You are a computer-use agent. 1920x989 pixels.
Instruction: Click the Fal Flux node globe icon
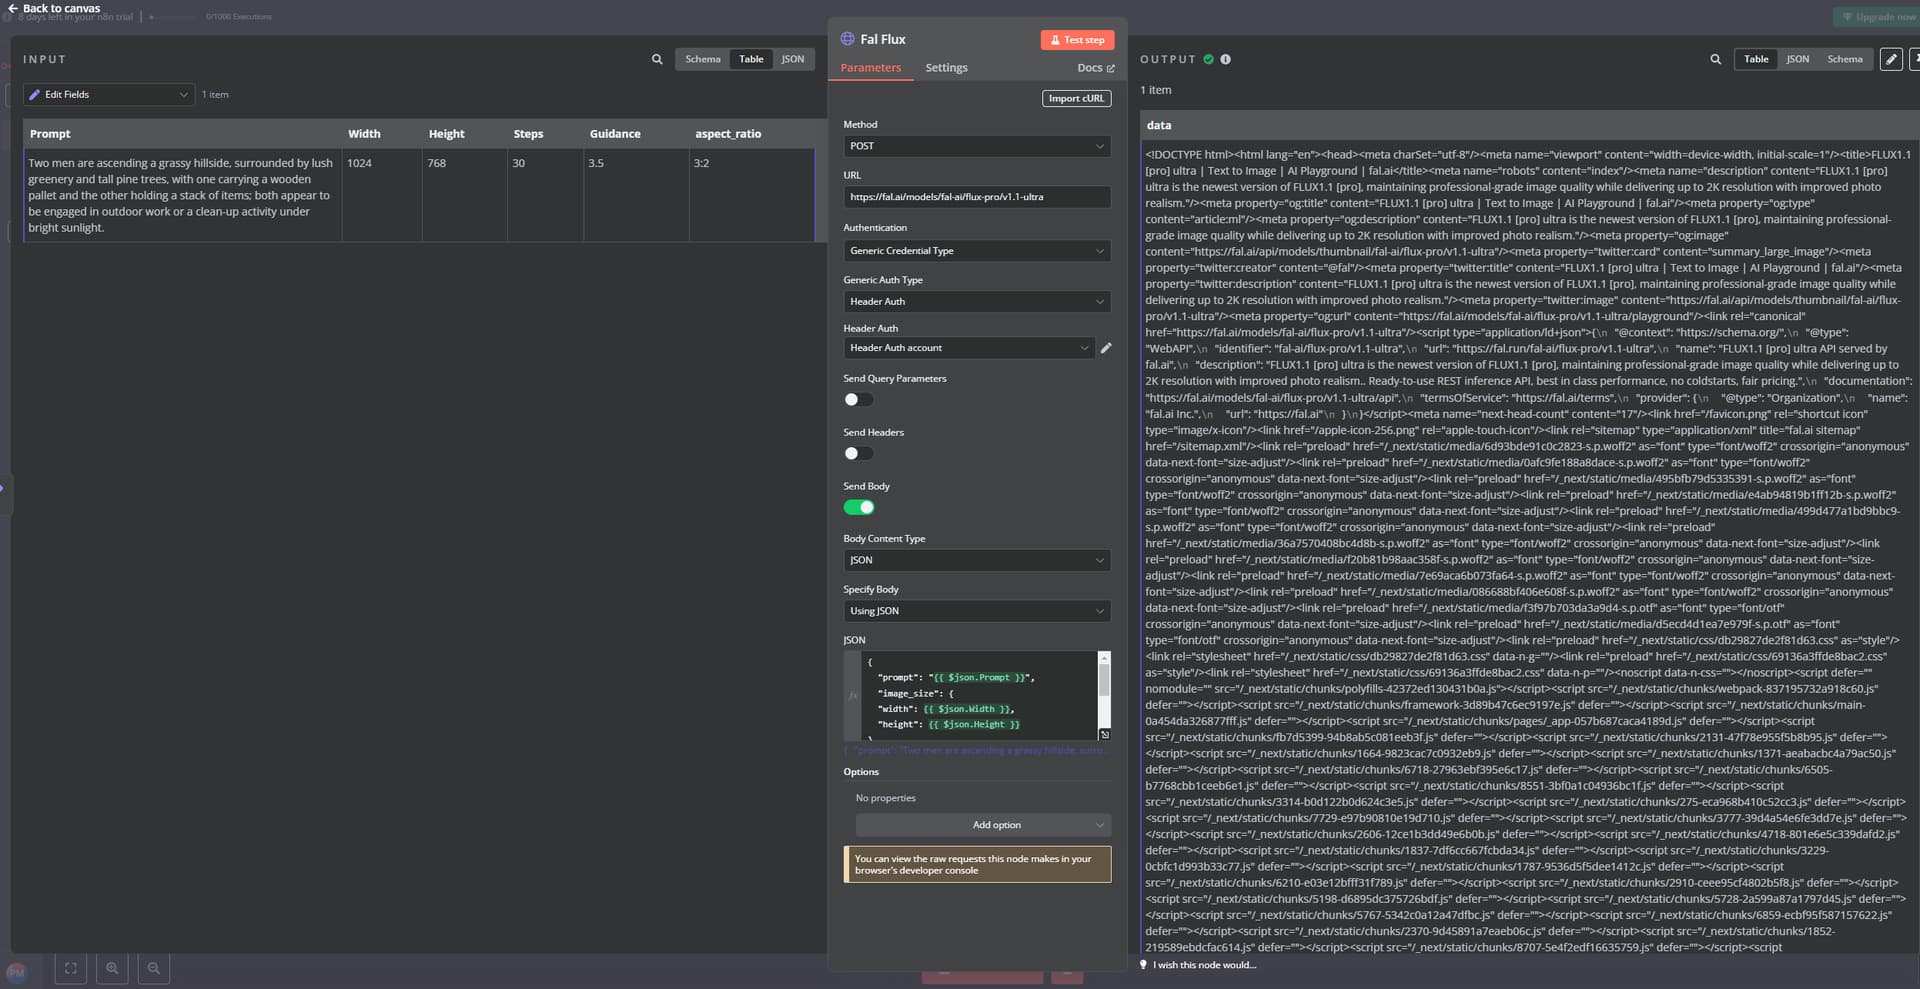coord(848,39)
